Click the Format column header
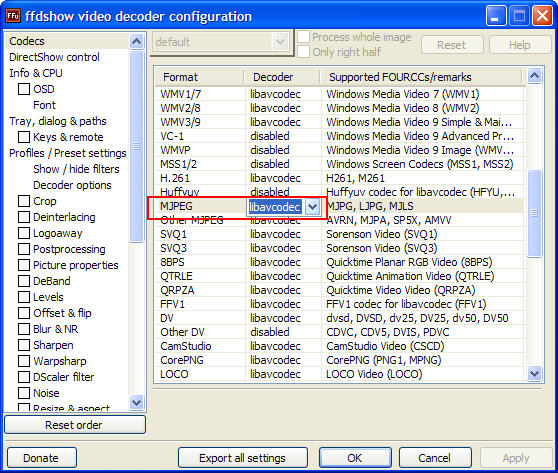558x473 pixels. (200, 77)
